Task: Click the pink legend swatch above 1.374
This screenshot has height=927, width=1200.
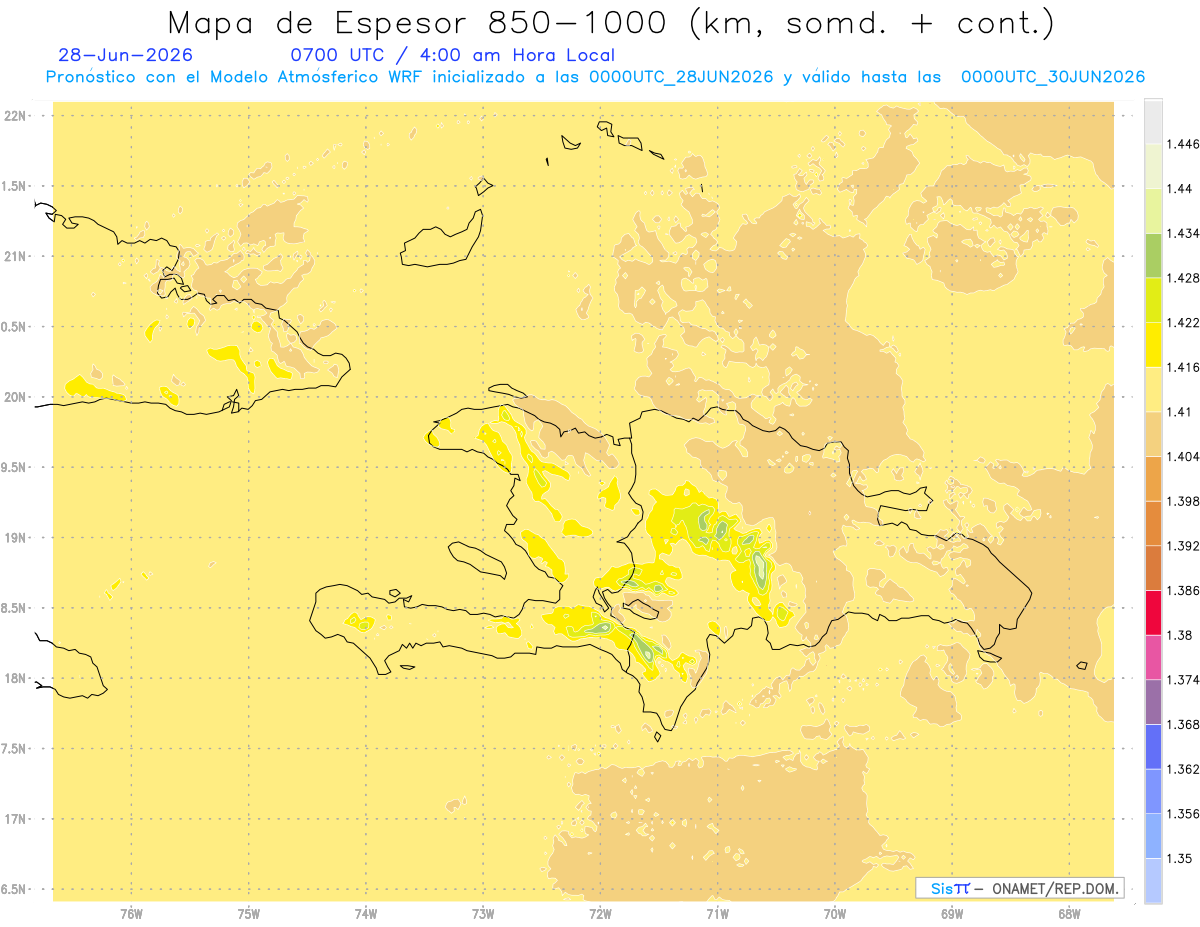Action: pyautogui.click(x=1153, y=657)
